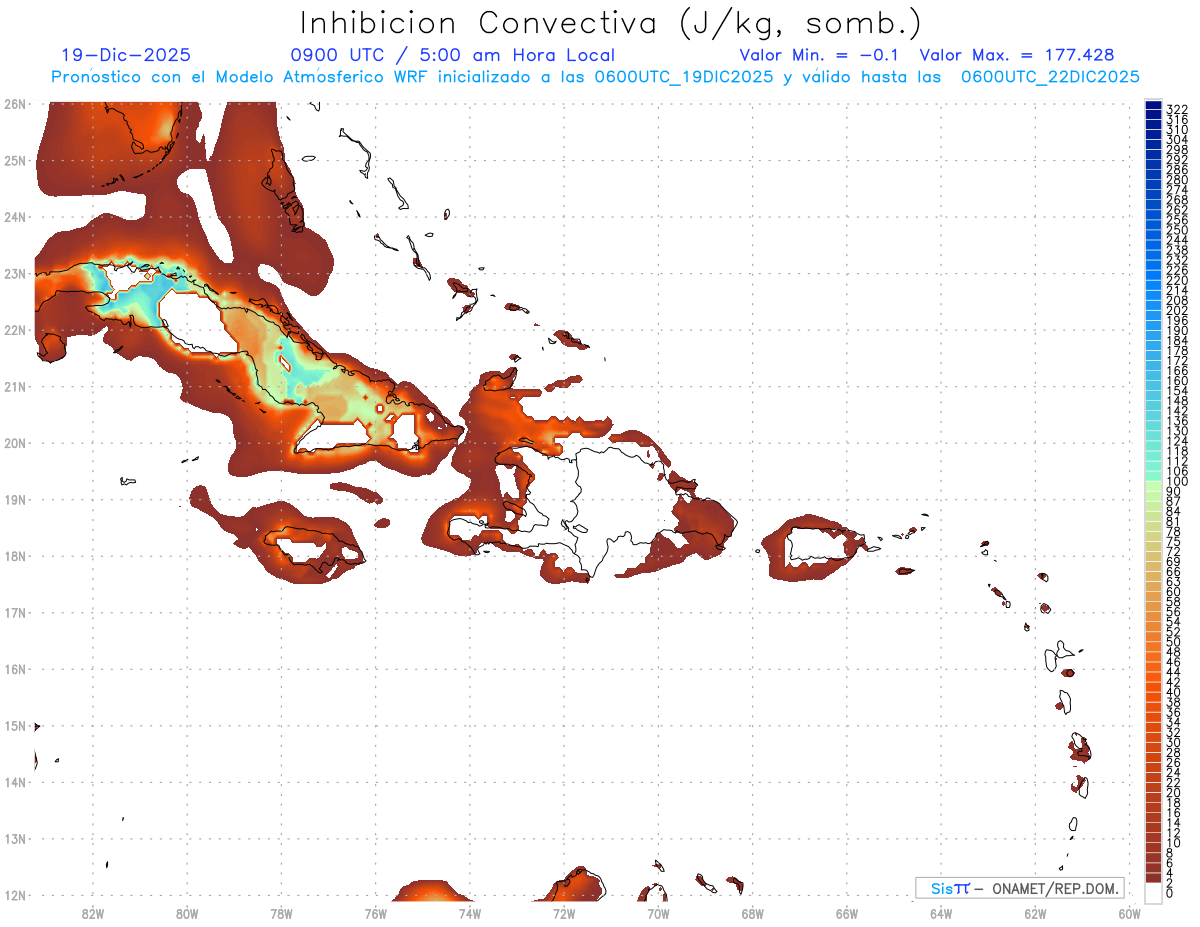Image resolution: width=1200 pixels, height=927 pixels.
Task: Click the 68W longitude label
Action: tap(753, 913)
